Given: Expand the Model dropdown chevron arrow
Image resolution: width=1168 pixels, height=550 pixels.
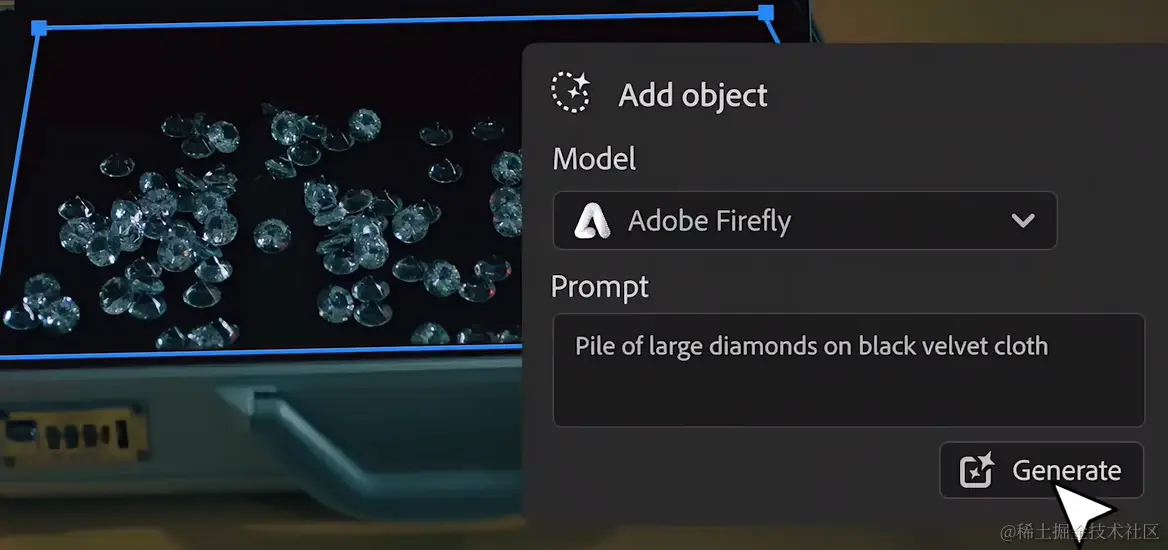Looking at the screenshot, I should pos(1023,221).
